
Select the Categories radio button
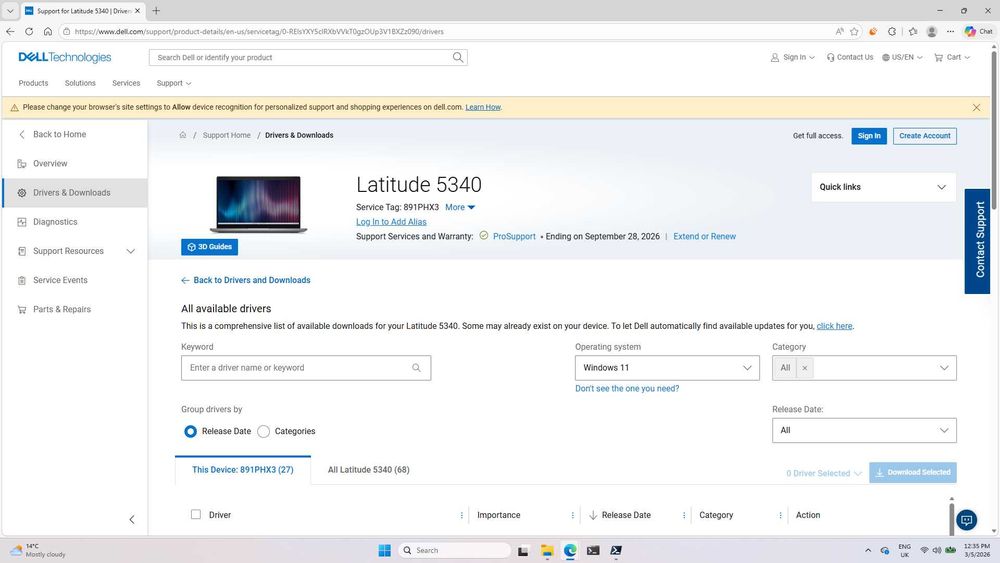(x=263, y=432)
